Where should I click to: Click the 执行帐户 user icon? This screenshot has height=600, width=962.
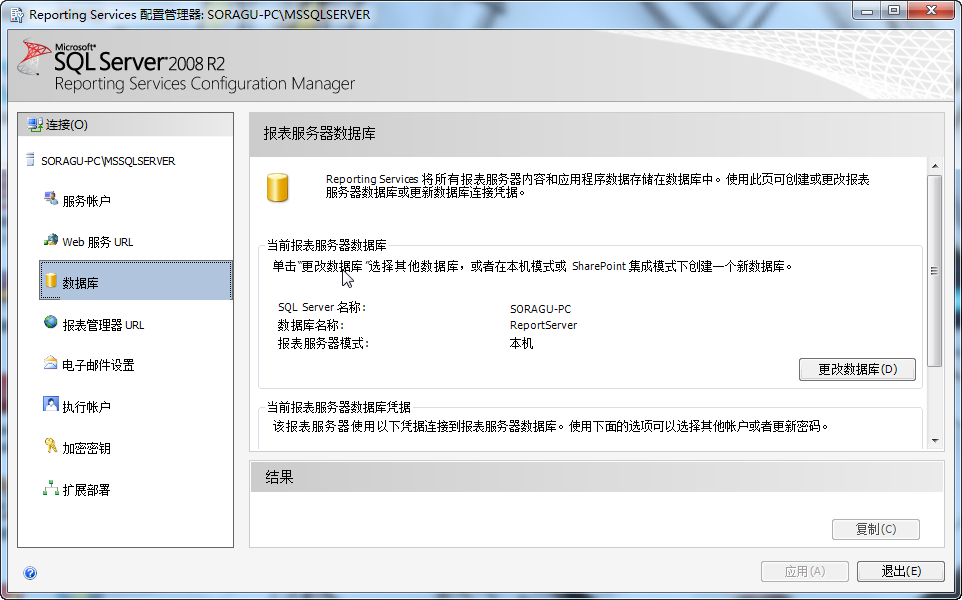point(51,404)
